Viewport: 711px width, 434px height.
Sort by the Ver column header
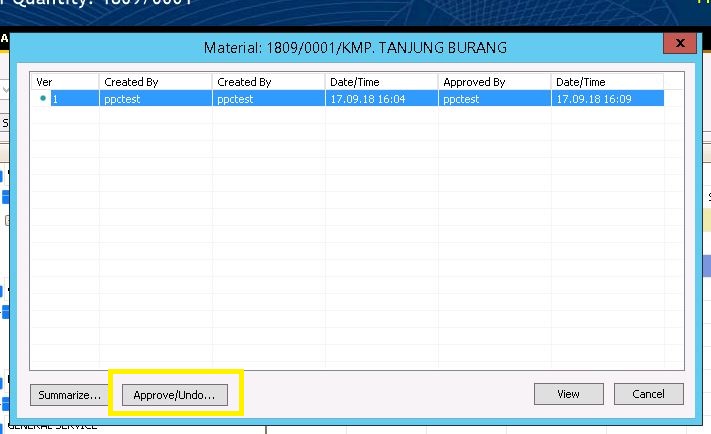coord(64,81)
